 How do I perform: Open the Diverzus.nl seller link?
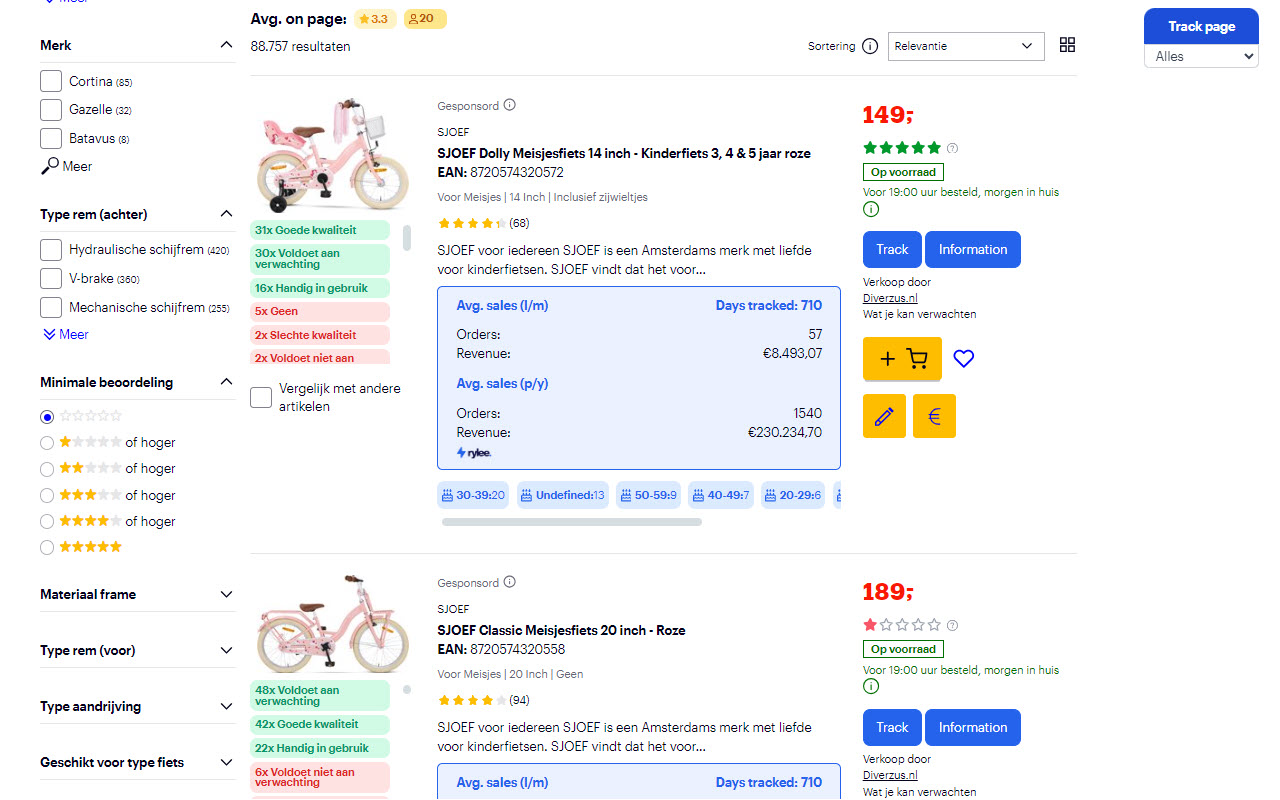[x=890, y=298]
